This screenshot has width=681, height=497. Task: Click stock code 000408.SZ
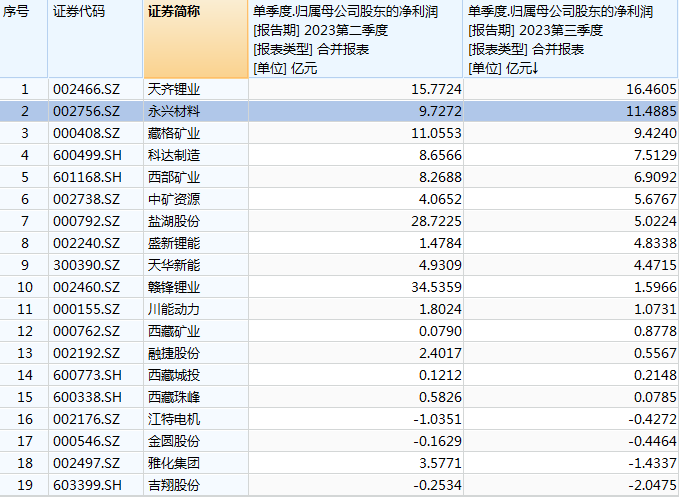[85, 133]
